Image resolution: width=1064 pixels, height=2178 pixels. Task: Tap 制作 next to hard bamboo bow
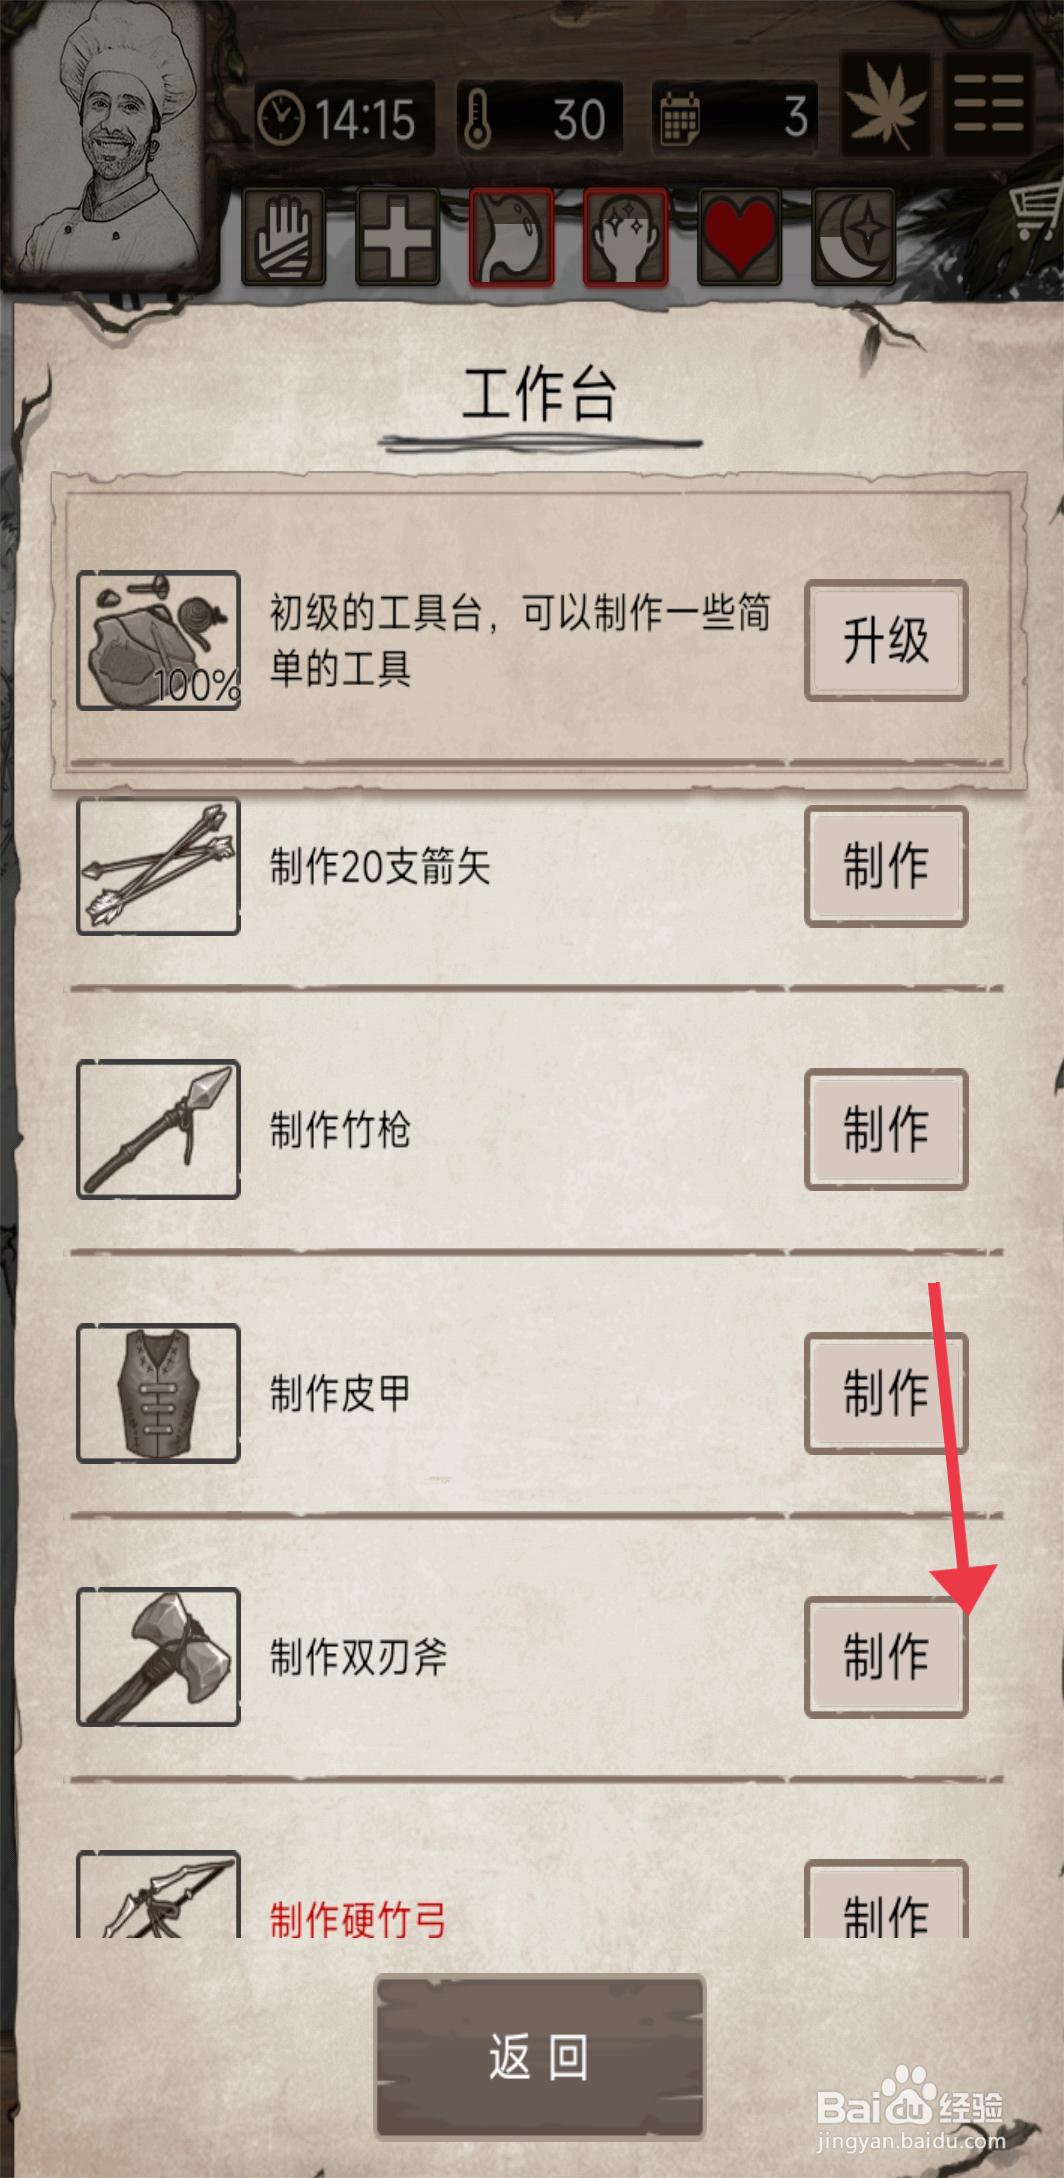tap(886, 1900)
